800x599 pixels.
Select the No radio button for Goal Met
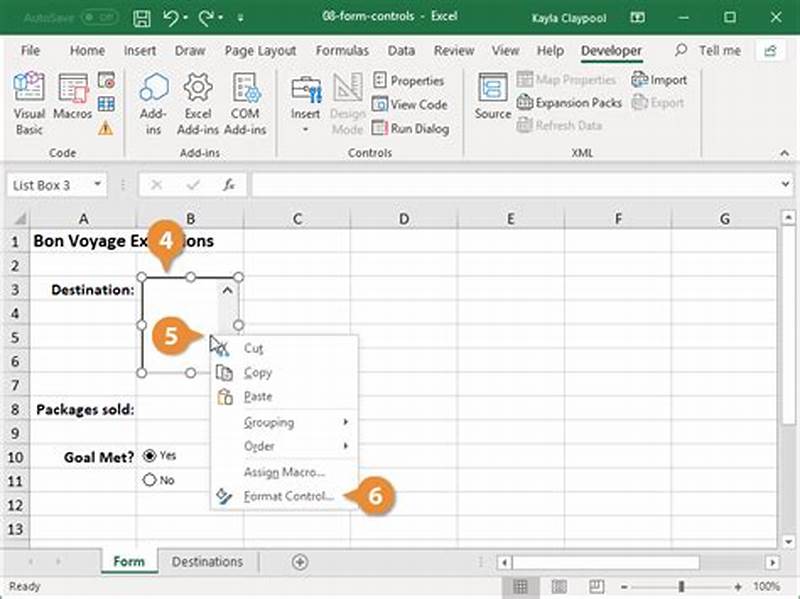coord(152,480)
